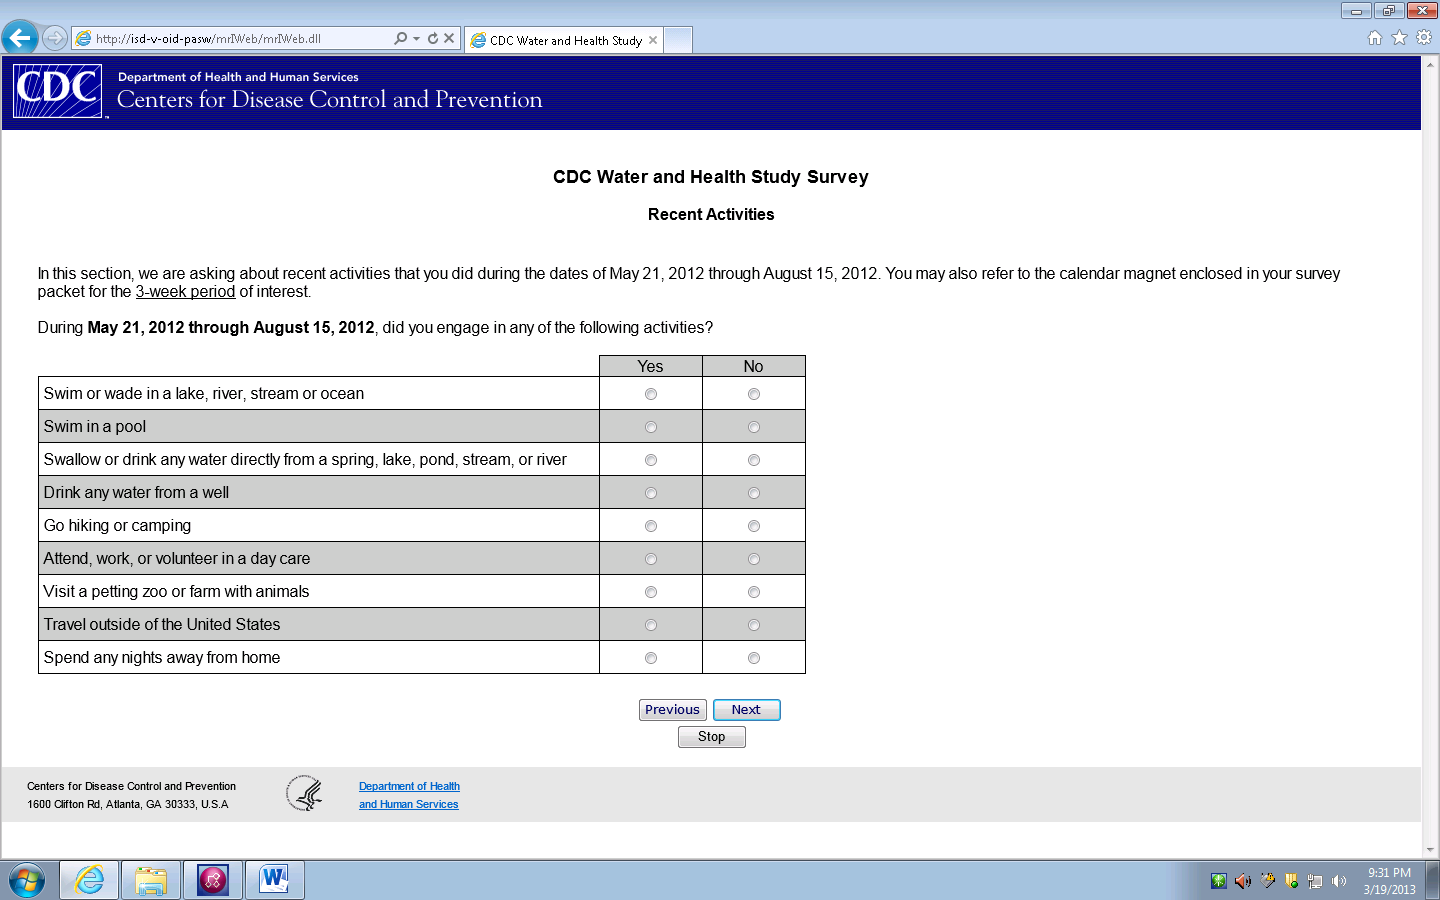Screen dimensions: 1440x900
Task: Select Yes for Swim in a pool
Action: [651, 427]
